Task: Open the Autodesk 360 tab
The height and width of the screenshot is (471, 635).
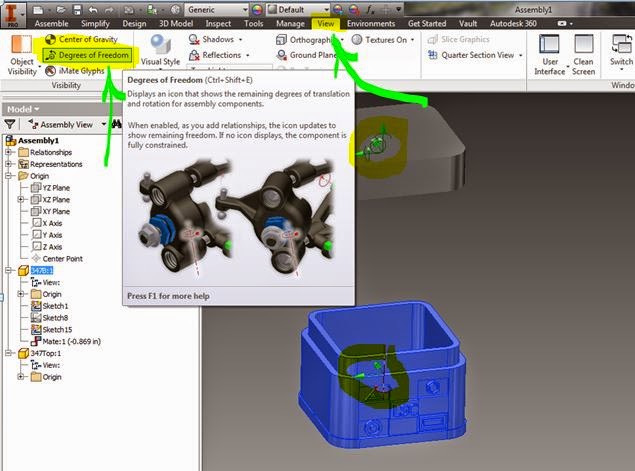Action: tap(513, 23)
